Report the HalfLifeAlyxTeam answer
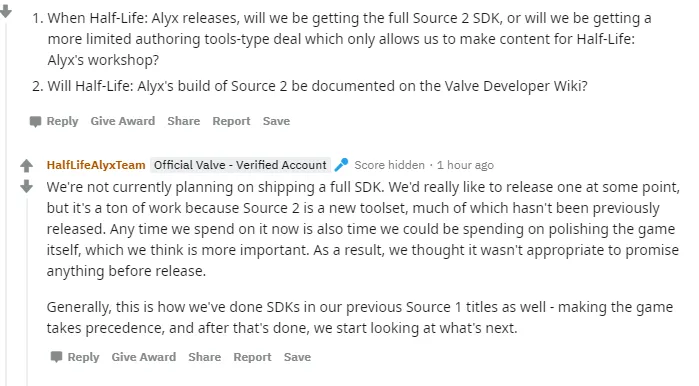 point(252,357)
